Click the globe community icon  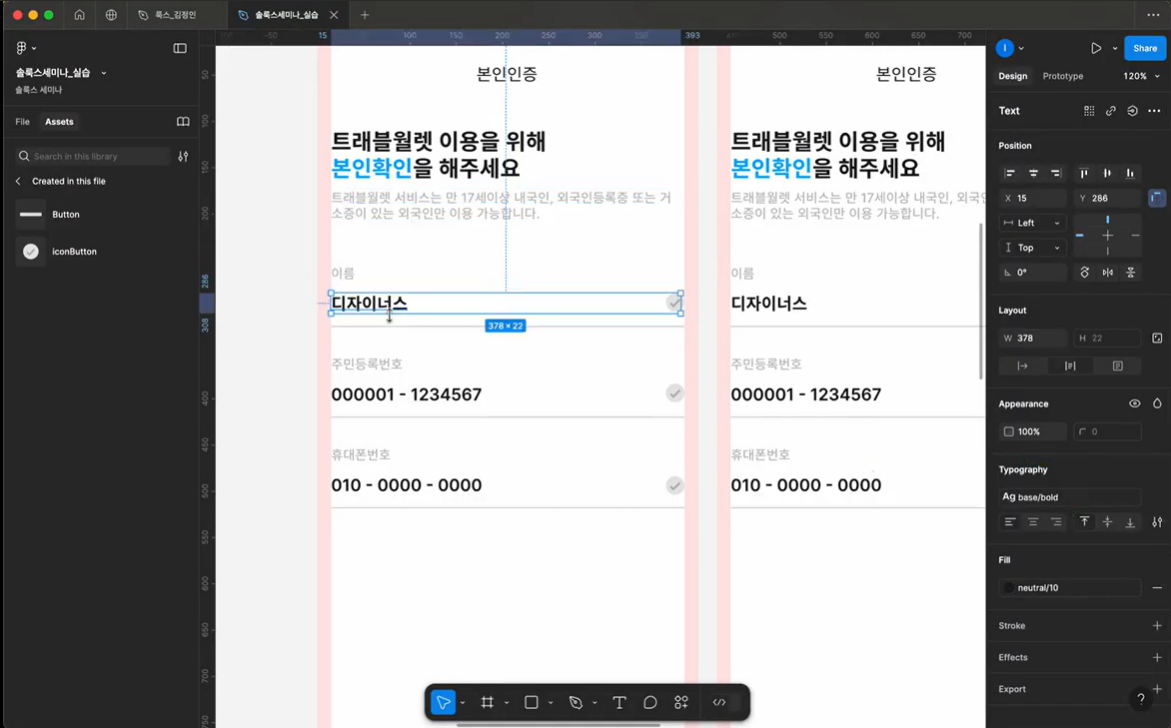[111, 15]
